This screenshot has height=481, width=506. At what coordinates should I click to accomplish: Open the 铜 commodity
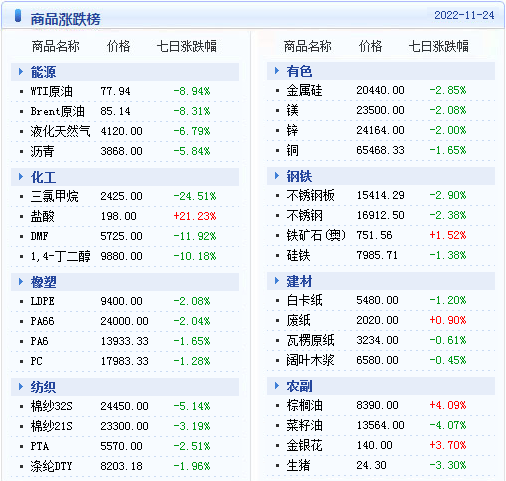[x=292, y=150]
